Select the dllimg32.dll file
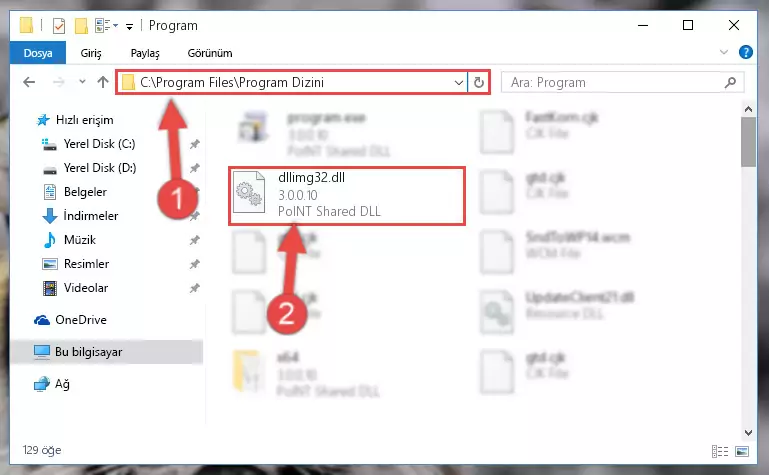This screenshot has width=769, height=475. pyautogui.click(x=347, y=196)
